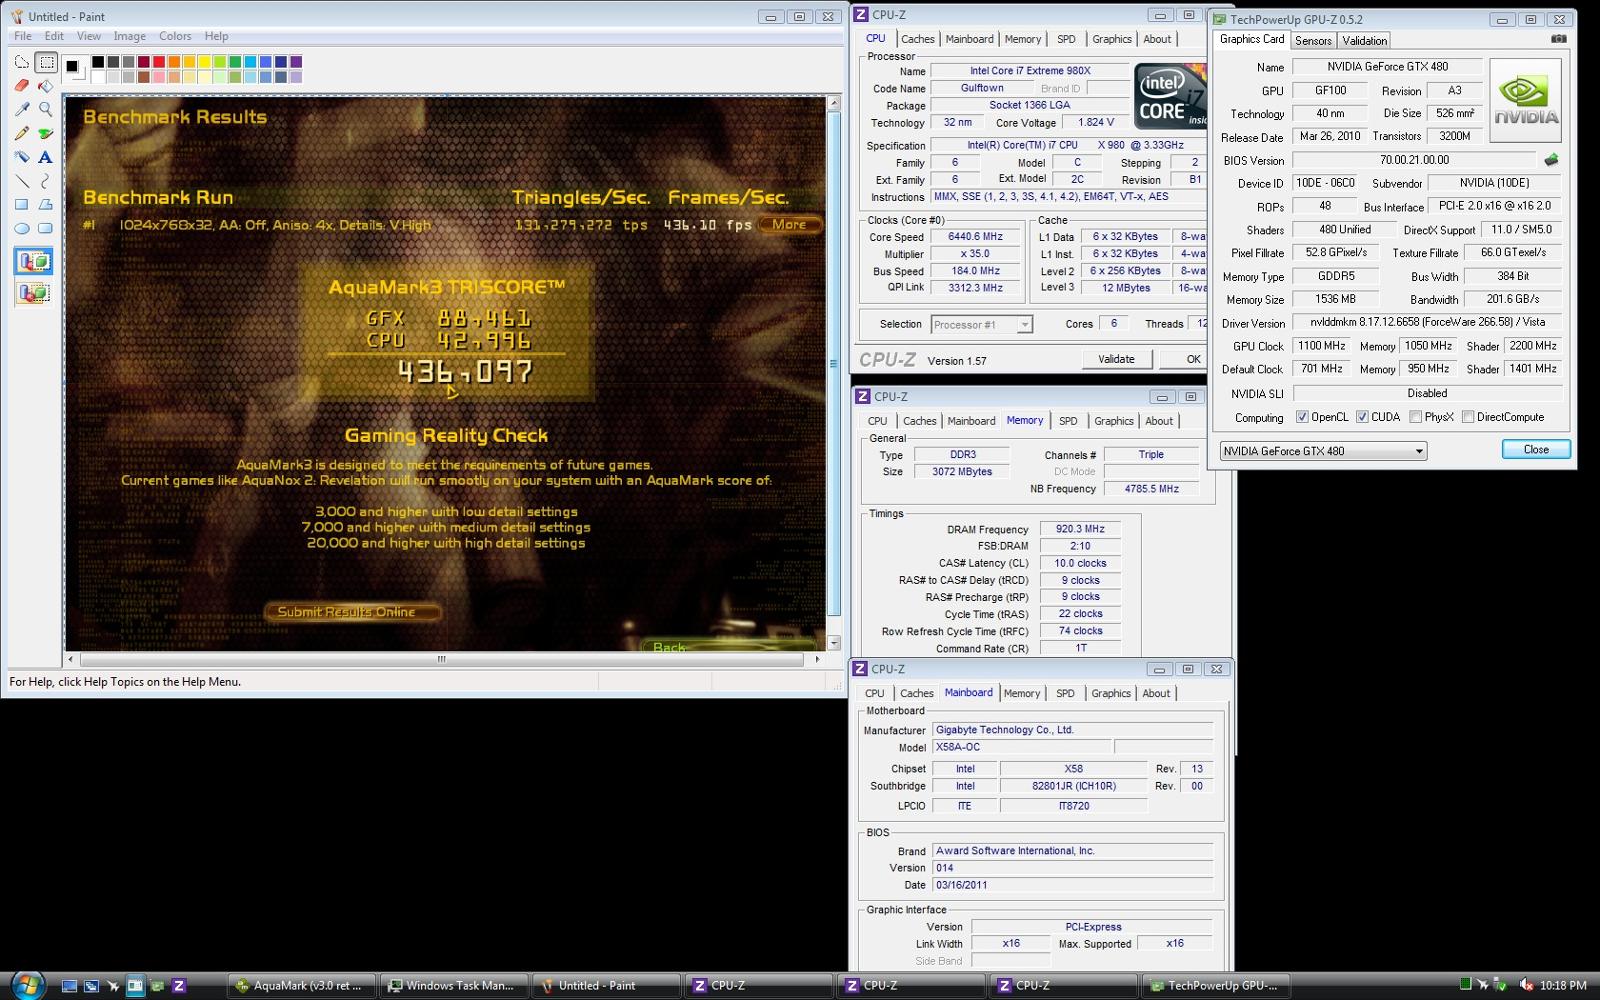Choose the Curve tool in Paint
The height and width of the screenshot is (1000, 1600).
[46, 181]
